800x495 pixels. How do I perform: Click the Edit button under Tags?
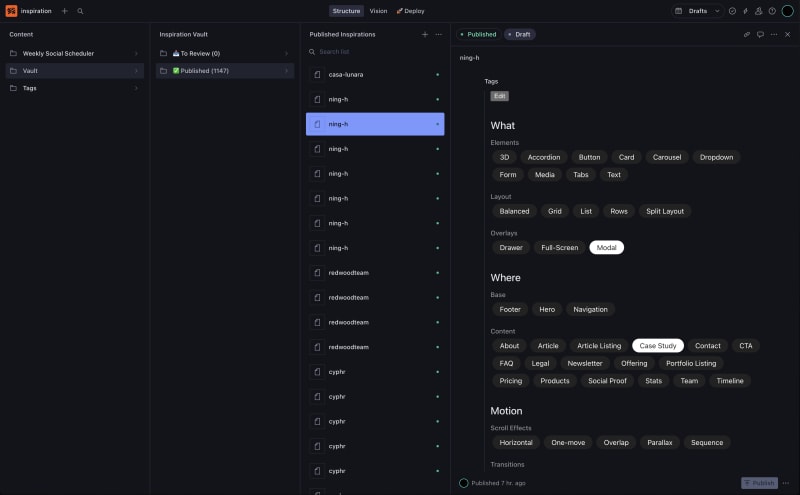coord(499,96)
